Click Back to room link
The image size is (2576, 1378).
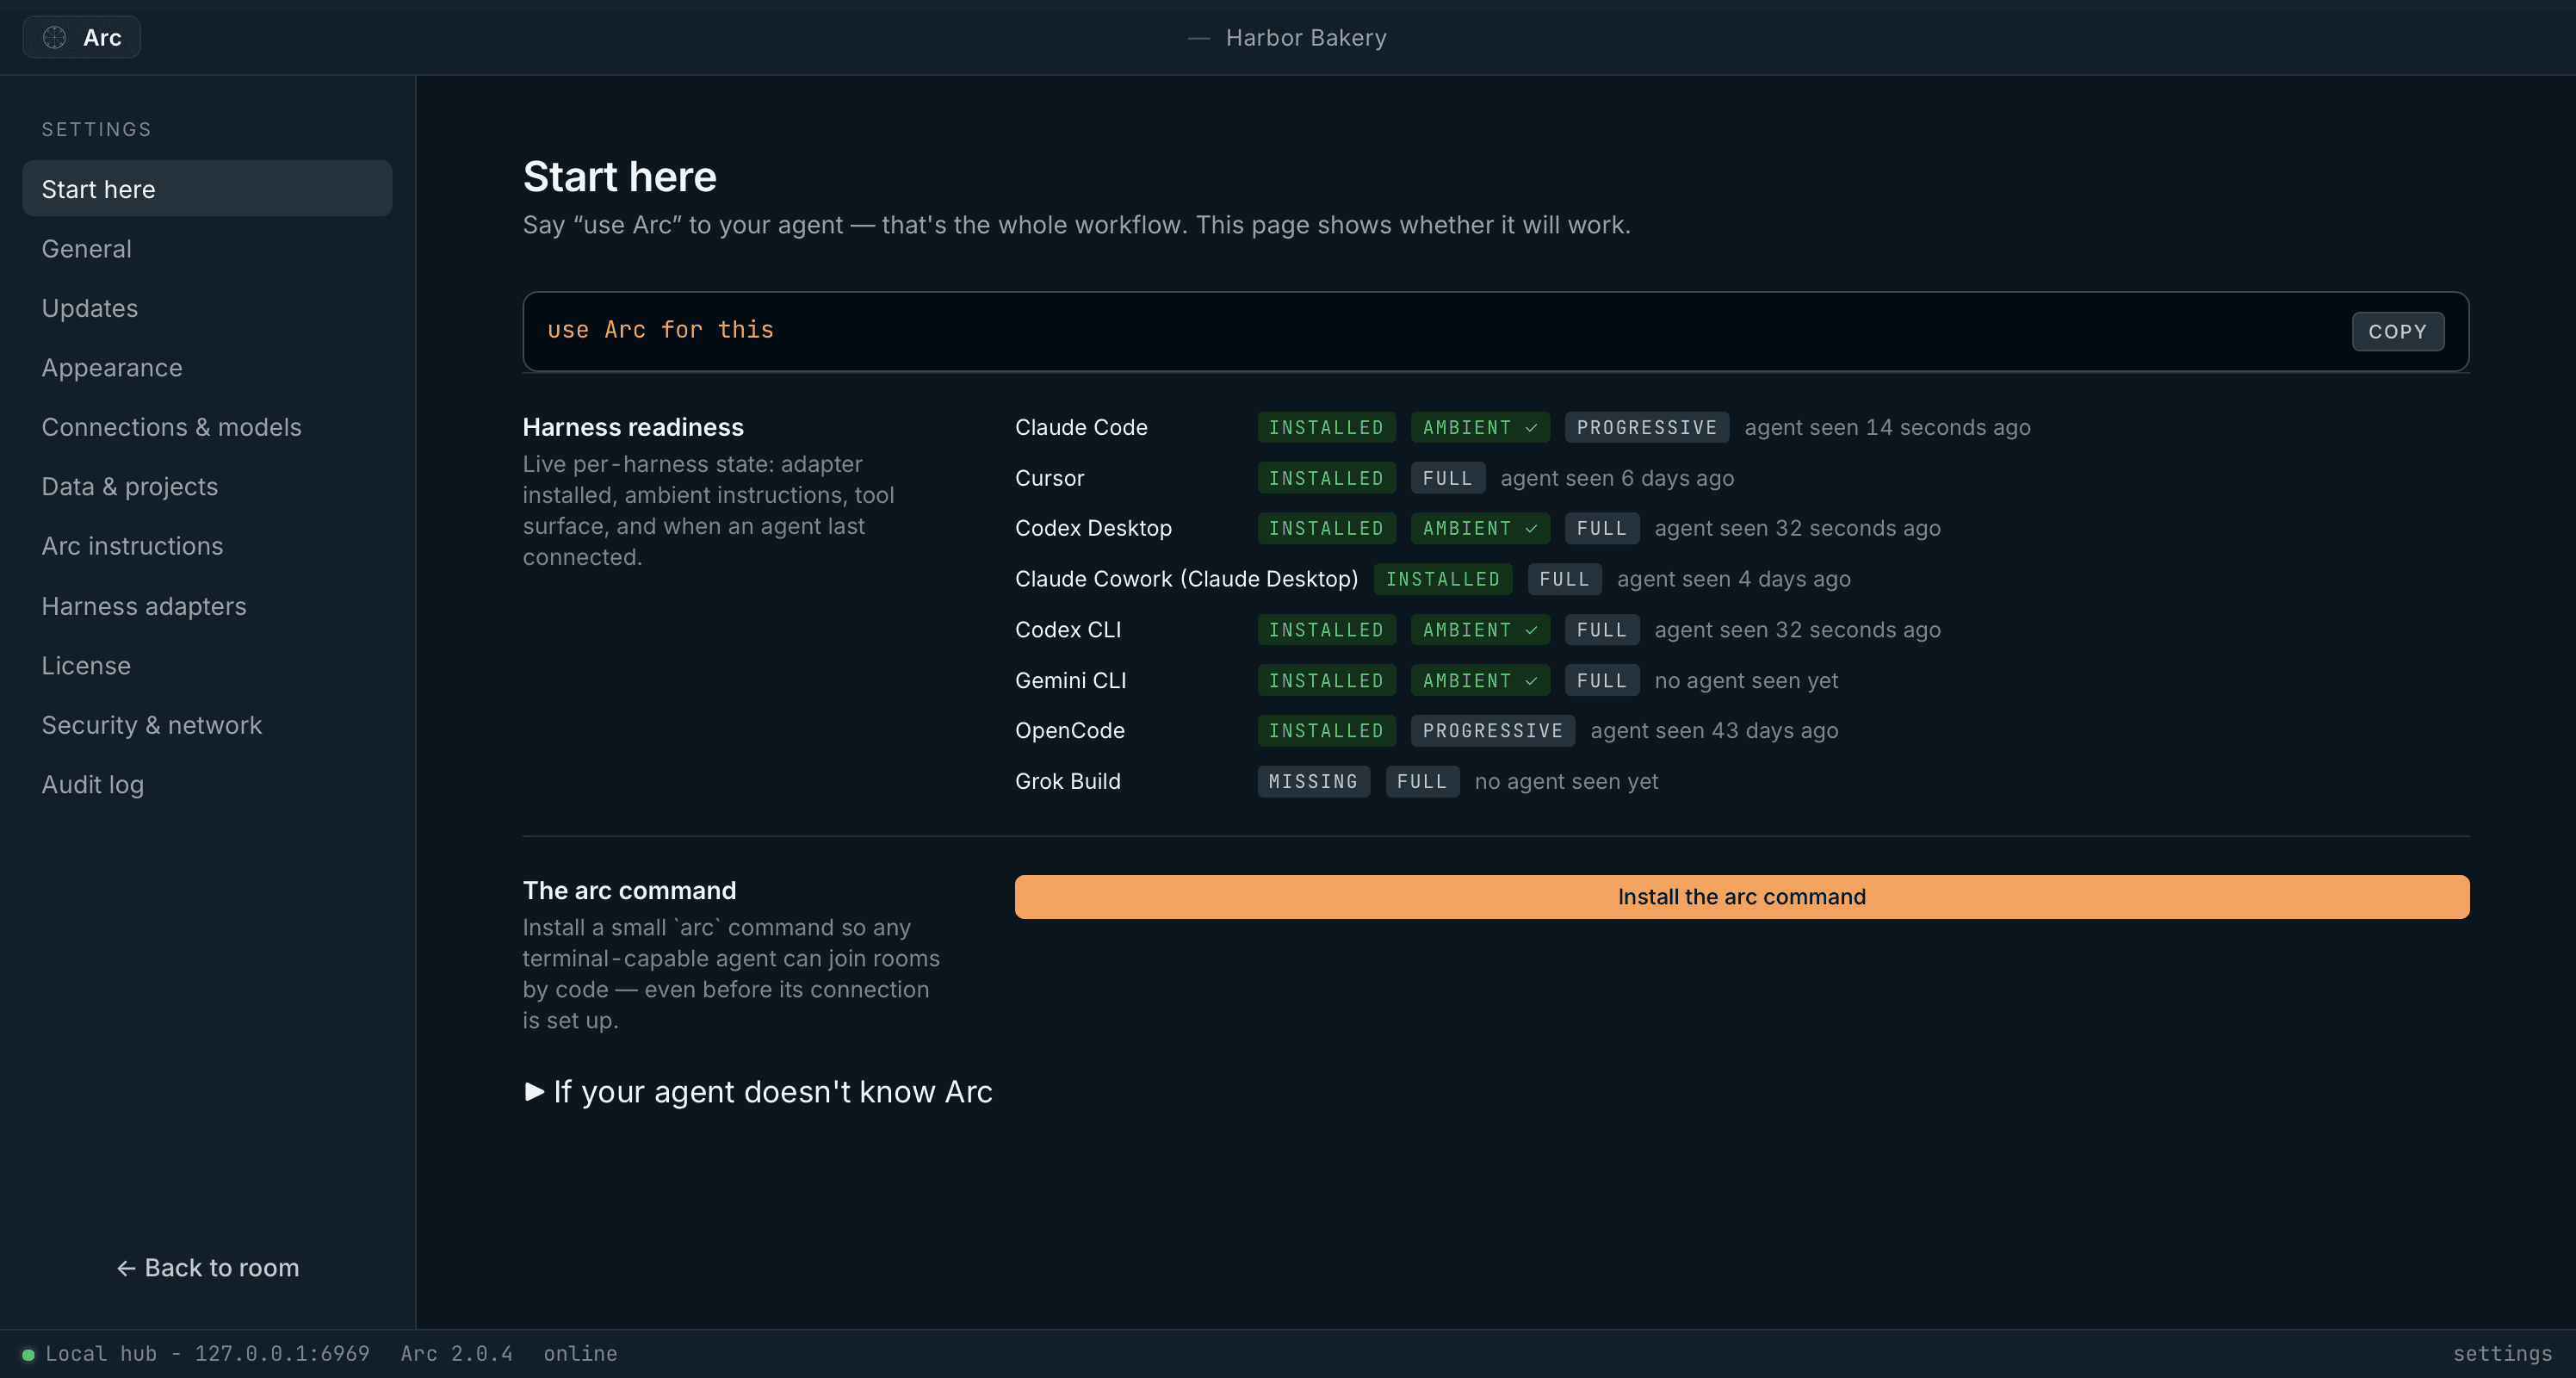(x=207, y=1268)
